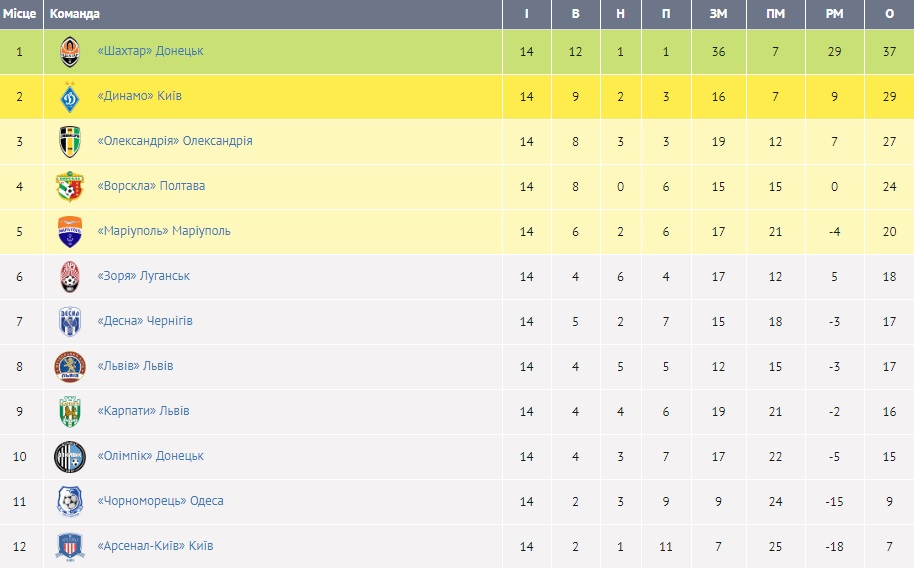Click the Chornomorets Odesa team logo

[69, 501]
